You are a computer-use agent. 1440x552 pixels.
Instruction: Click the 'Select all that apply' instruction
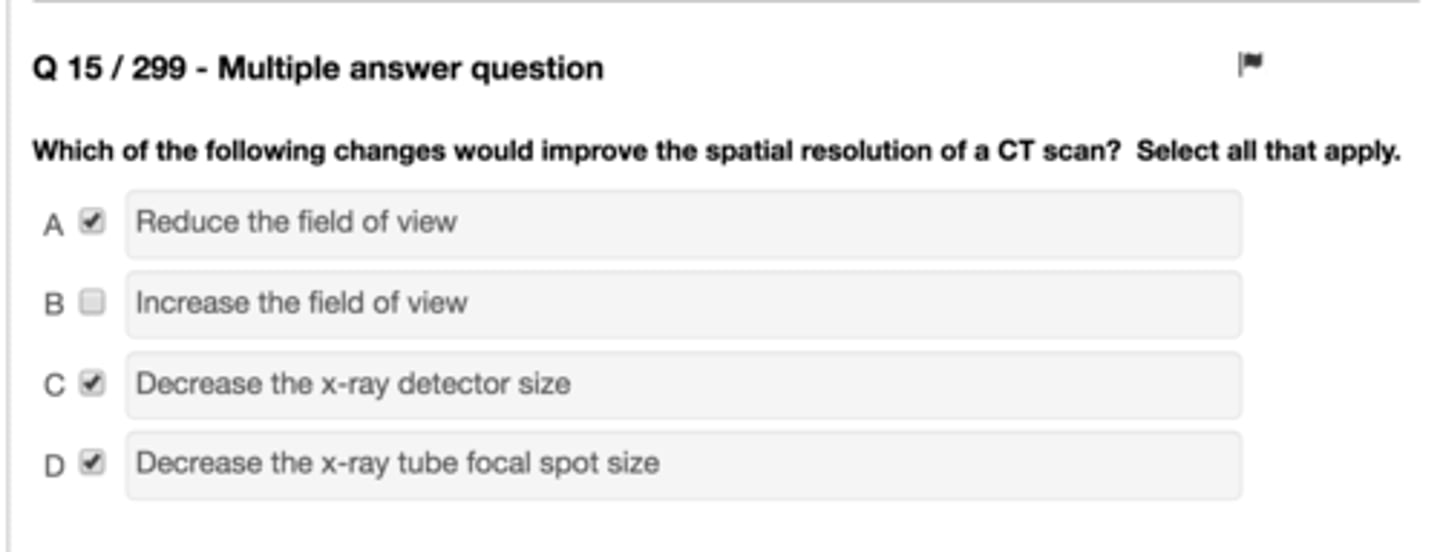pyautogui.click(x=1268, y=152)
